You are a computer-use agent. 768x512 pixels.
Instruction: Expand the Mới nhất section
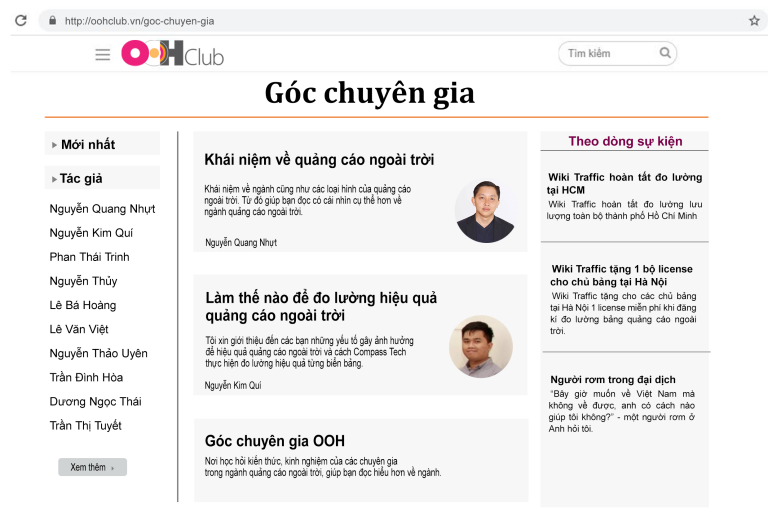pyautogui.click(x=87, y=145)
